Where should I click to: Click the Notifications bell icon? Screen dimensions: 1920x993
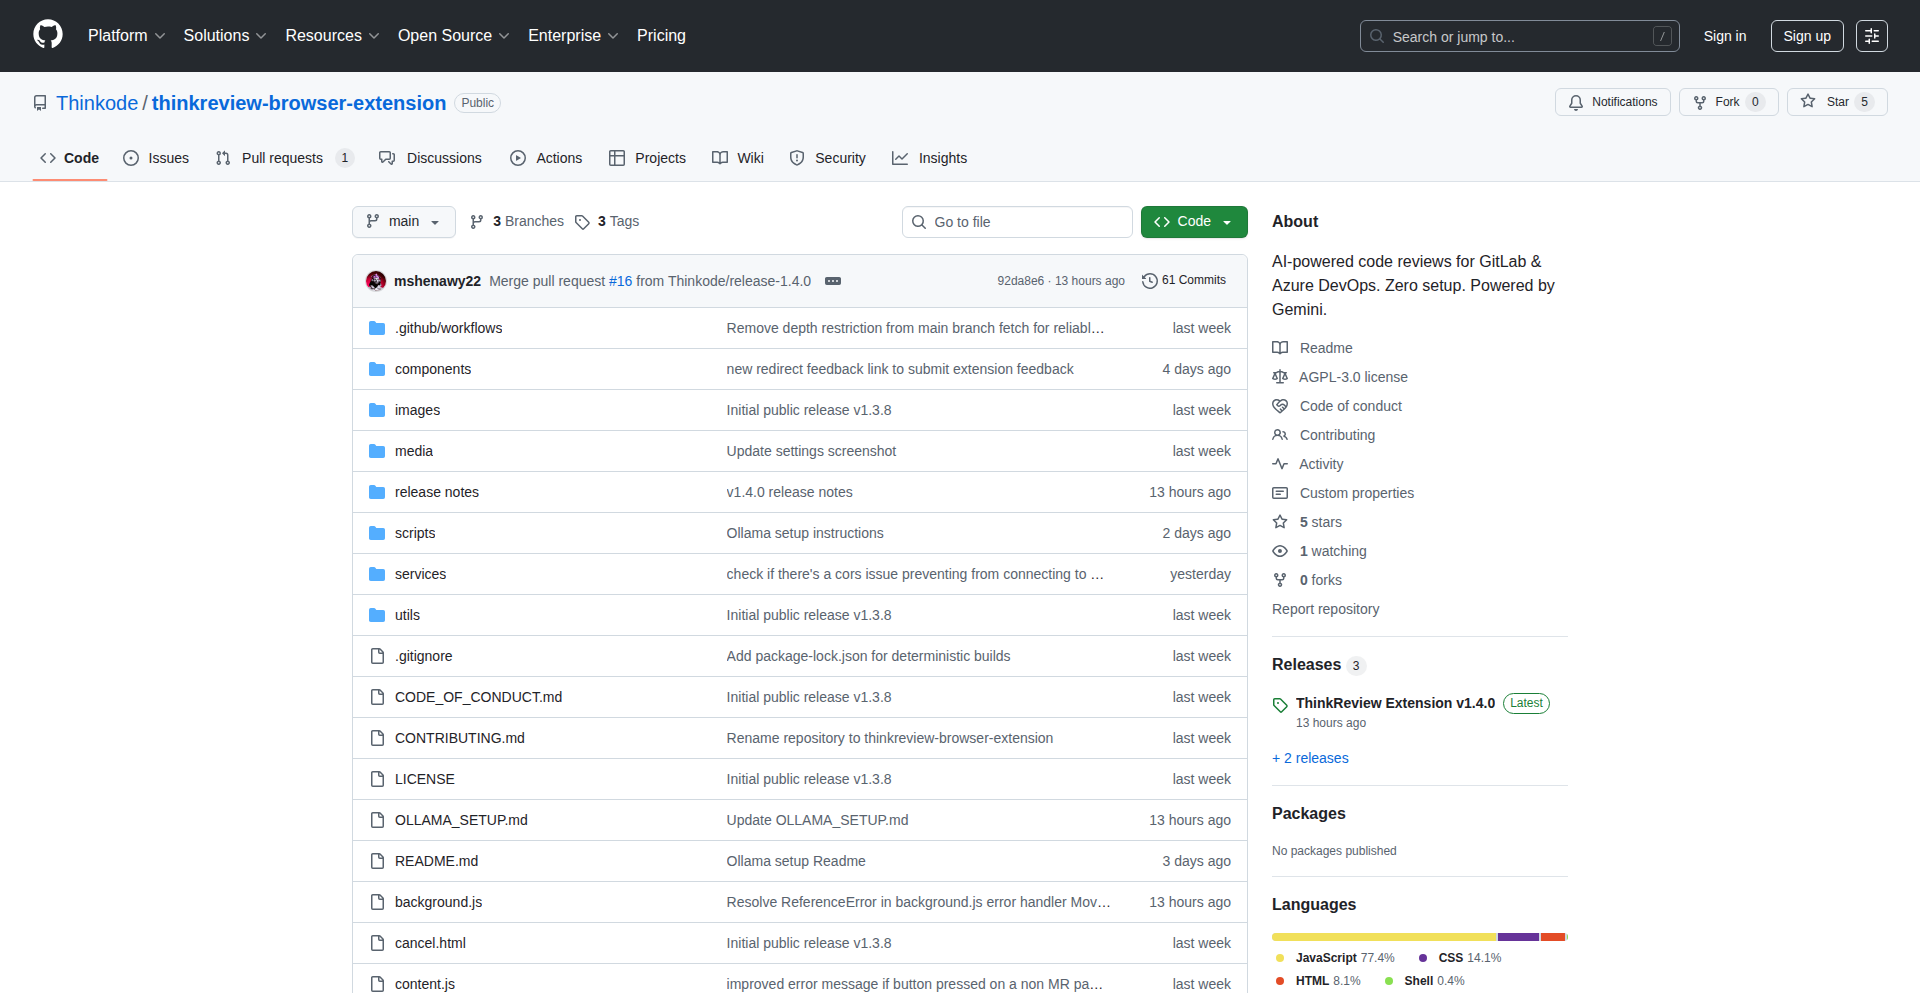(1576, 102)
